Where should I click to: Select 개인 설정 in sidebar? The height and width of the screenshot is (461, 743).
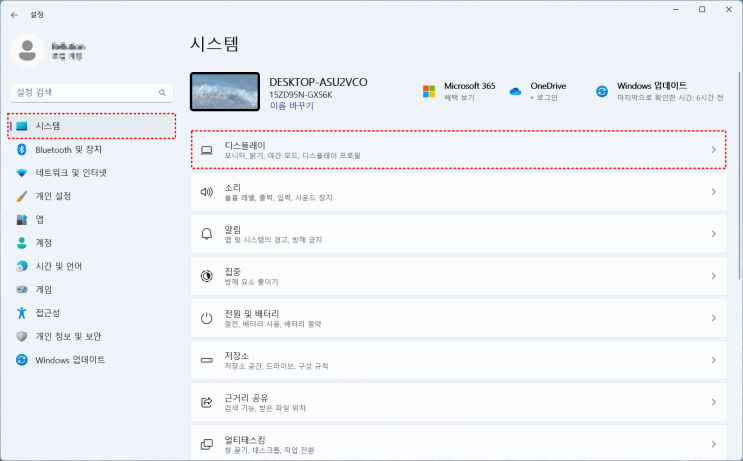pos(91,196)
